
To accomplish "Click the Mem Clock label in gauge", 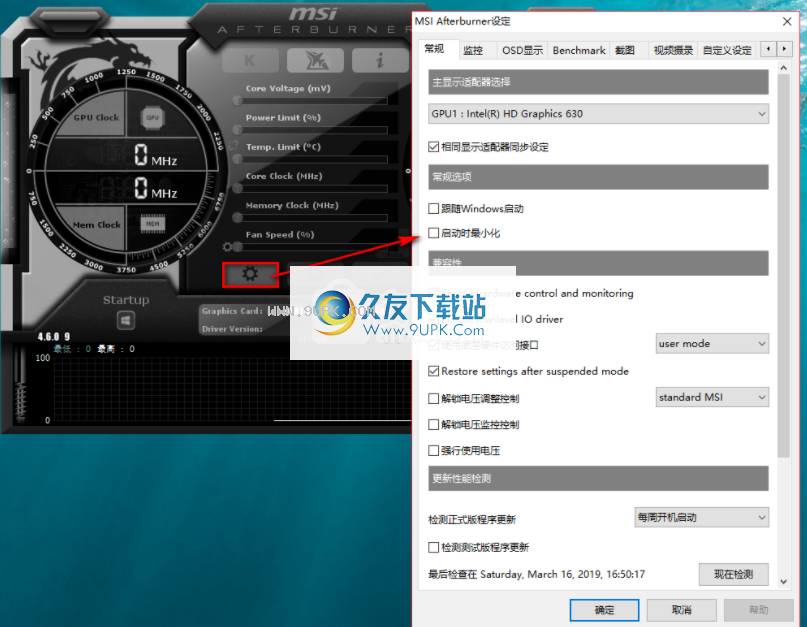I will tap(97, 225).
